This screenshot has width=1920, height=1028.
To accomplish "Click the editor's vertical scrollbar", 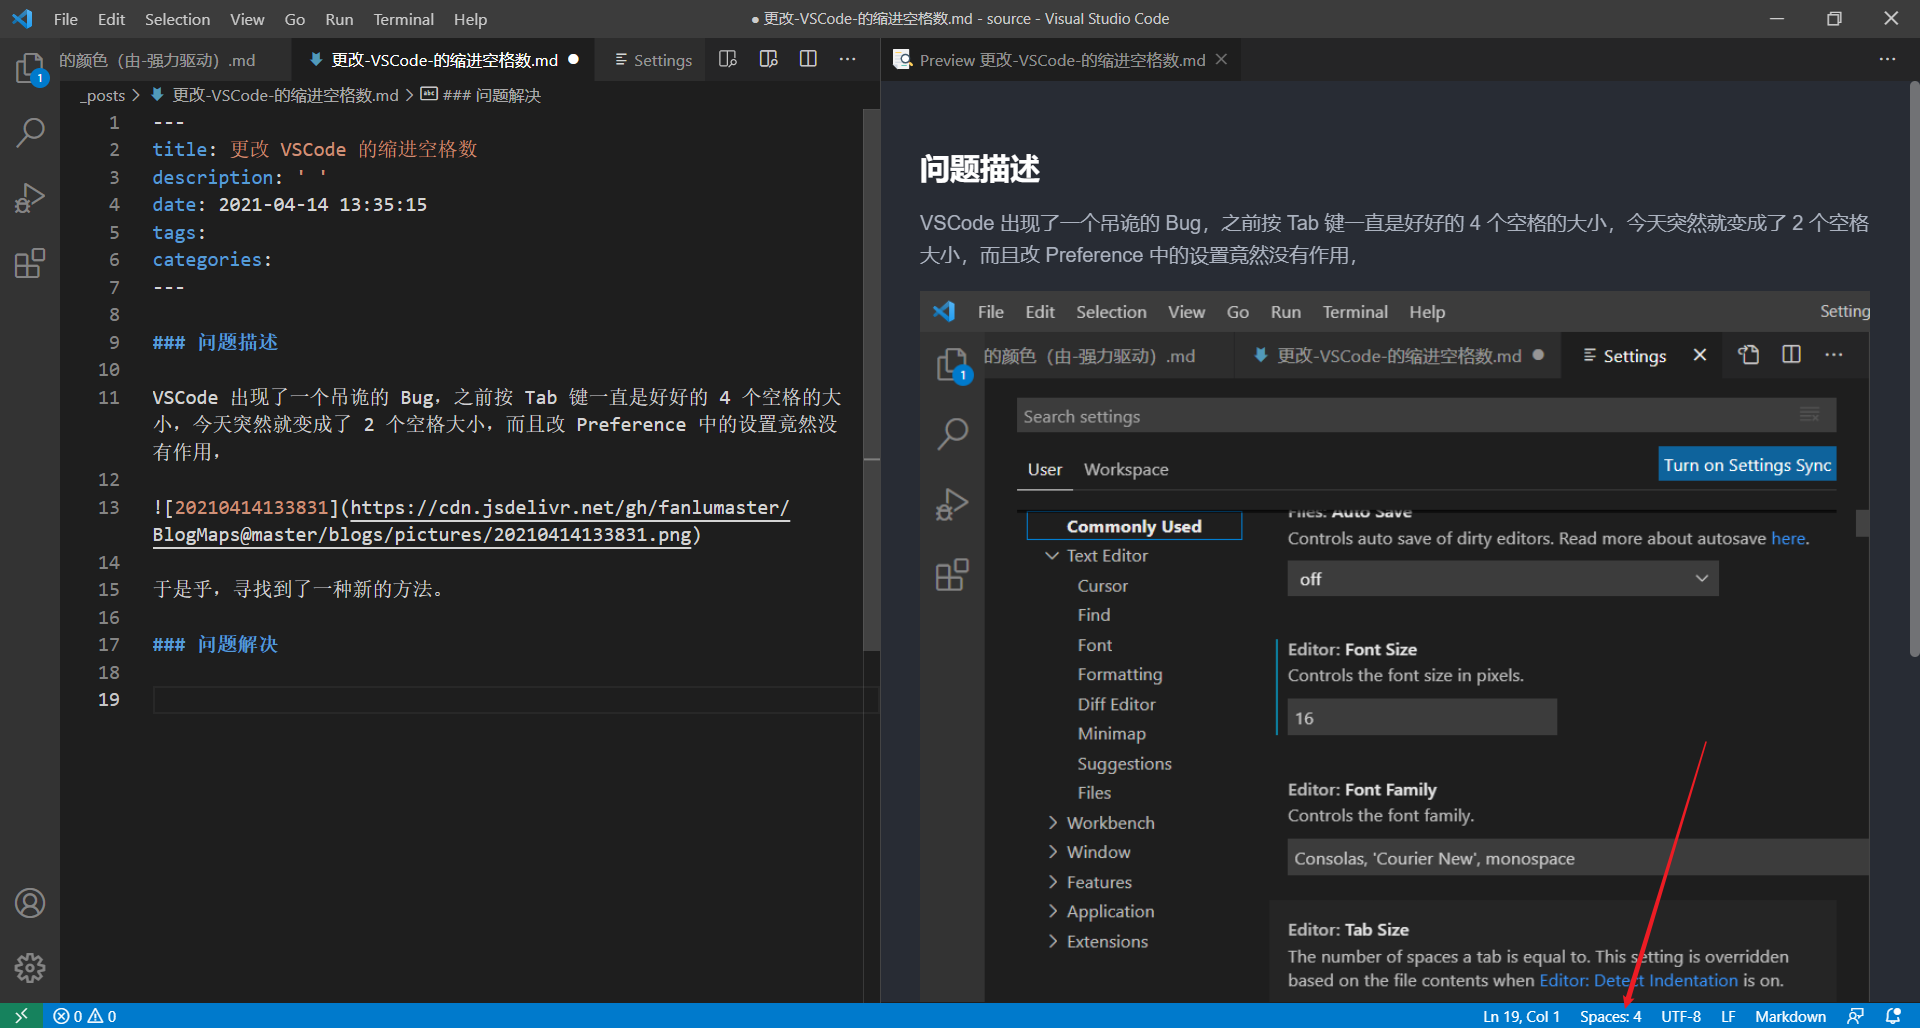I will pos(872,380).
